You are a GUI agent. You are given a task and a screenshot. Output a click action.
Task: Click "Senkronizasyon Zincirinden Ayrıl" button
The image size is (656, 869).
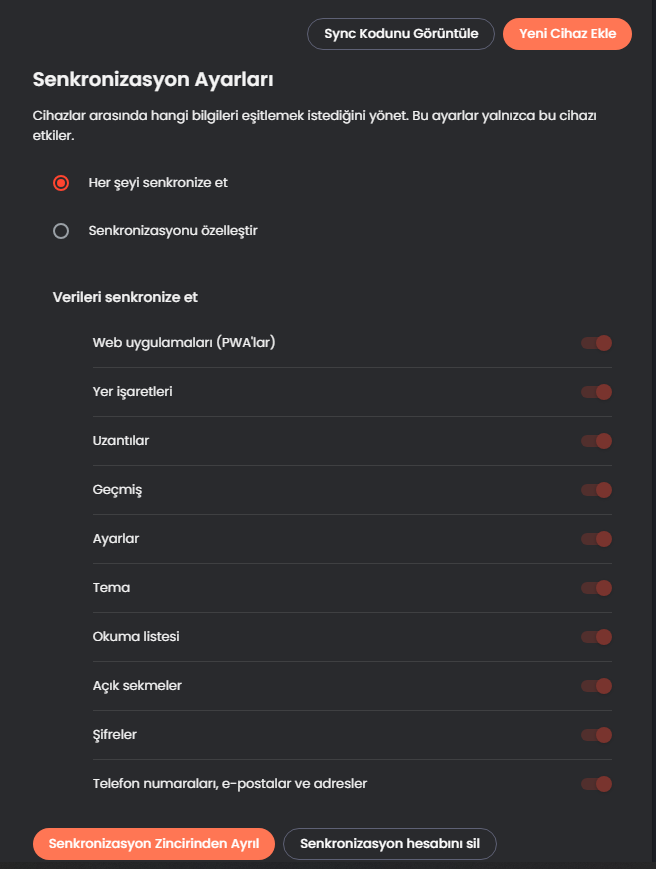tap(153, 844)
